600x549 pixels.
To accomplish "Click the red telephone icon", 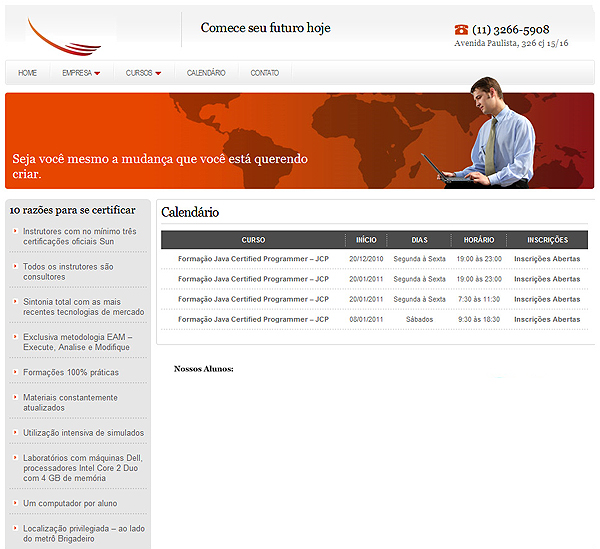I will click(461, 29).
